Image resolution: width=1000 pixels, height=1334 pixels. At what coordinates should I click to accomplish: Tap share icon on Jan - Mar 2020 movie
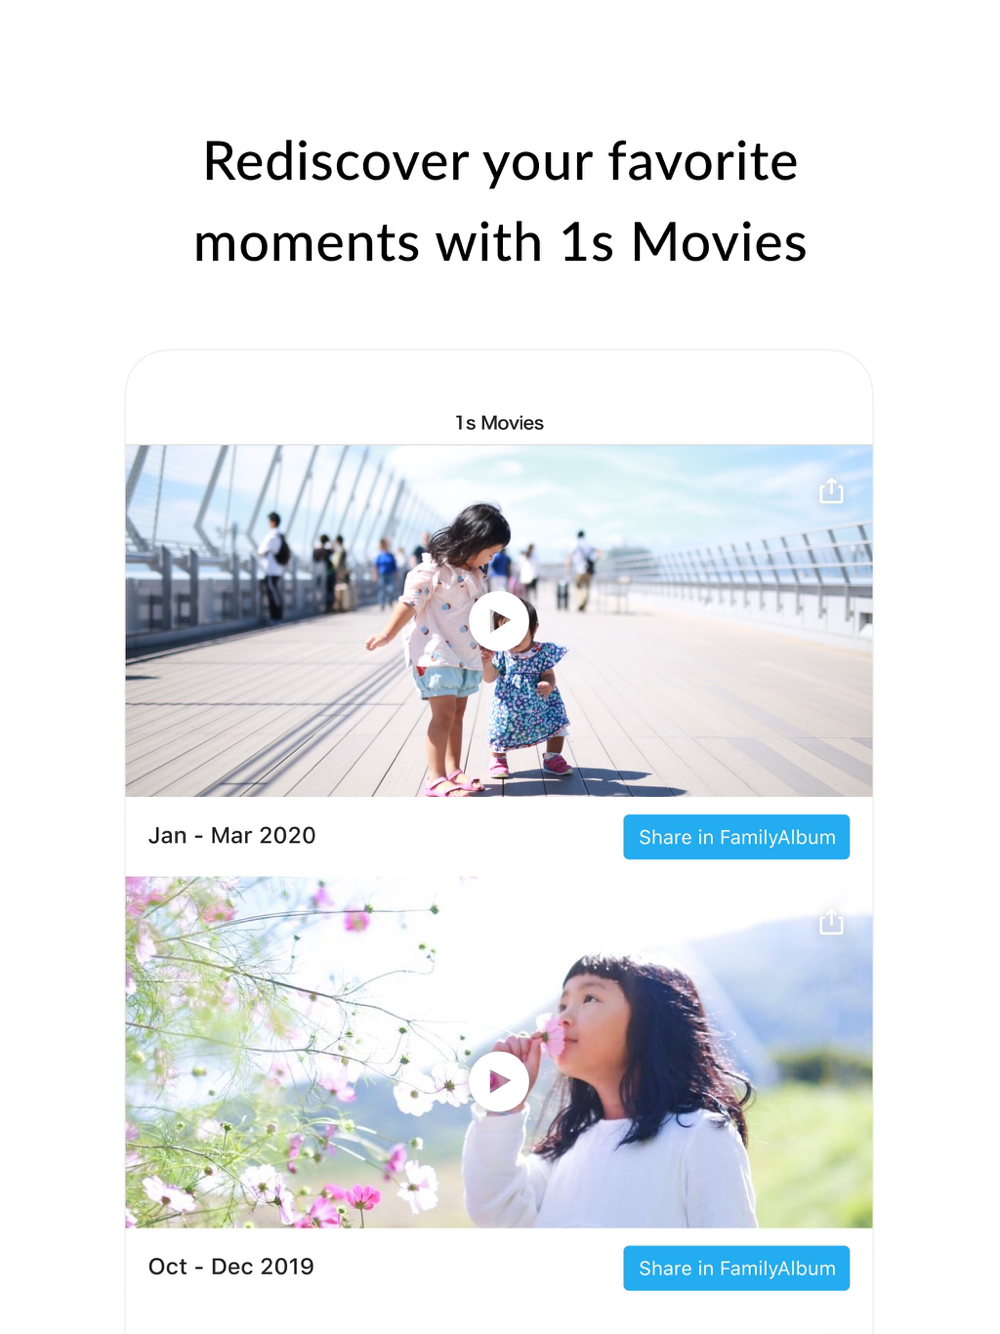pos(831,491)
